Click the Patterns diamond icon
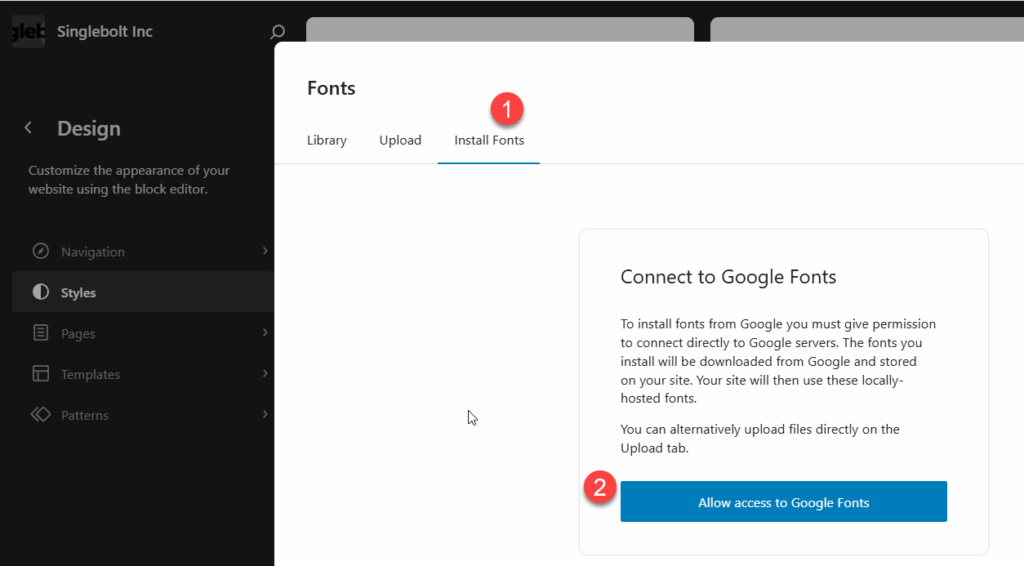The width and height of the screenshot is (1024, 566). (x=40, y=415)
